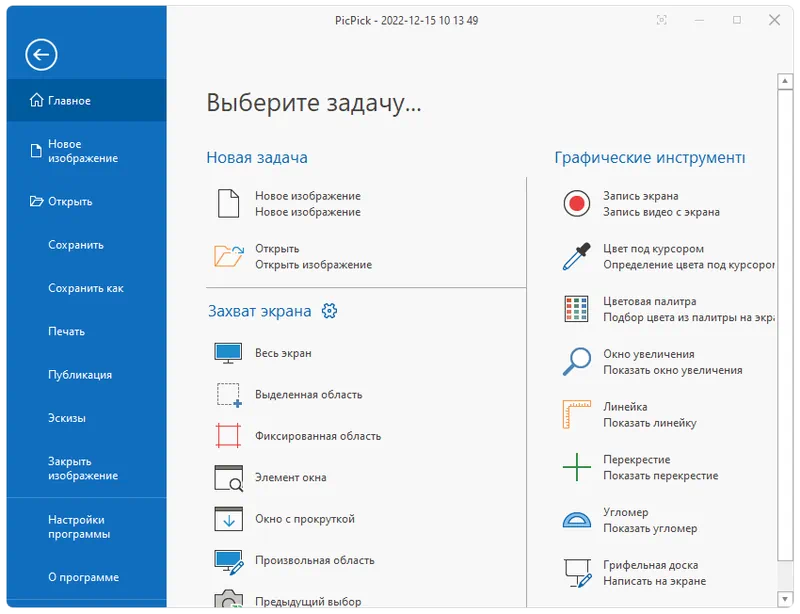Viewport: 800px width, 614px height.
Task: Click the eyedropper Цвет под курсором icon
Action: click(577, 256)
